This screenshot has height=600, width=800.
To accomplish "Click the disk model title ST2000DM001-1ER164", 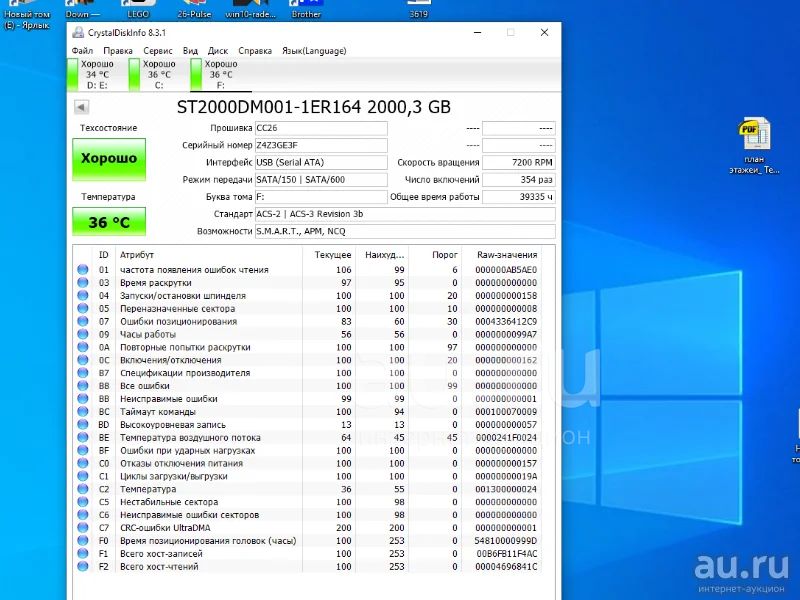I will click(x=269, y=107).
